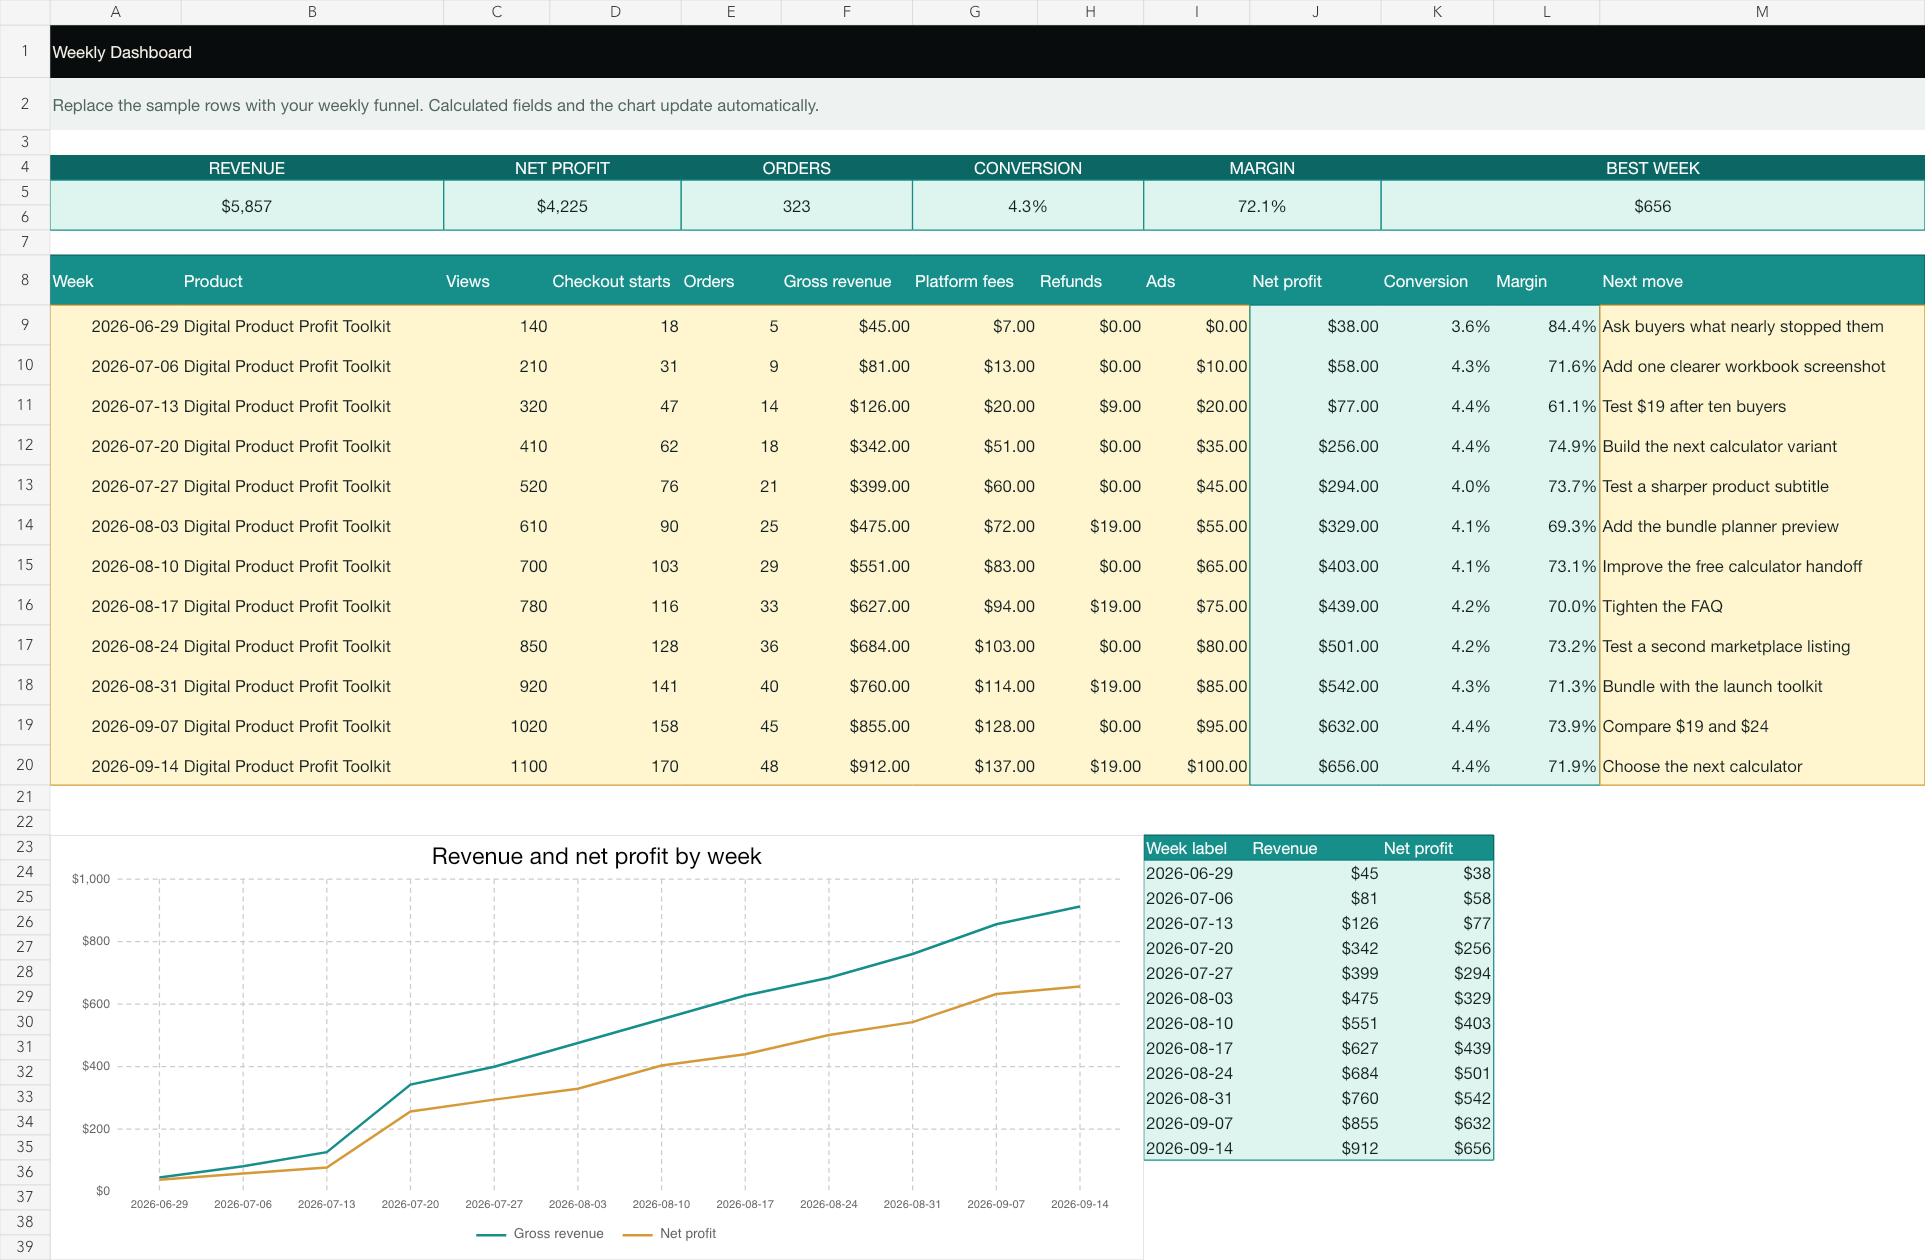The width and height of the screenshot is (1925, 1260).
Task: Click the Platform fees header cell
Action: pos(975,281)
